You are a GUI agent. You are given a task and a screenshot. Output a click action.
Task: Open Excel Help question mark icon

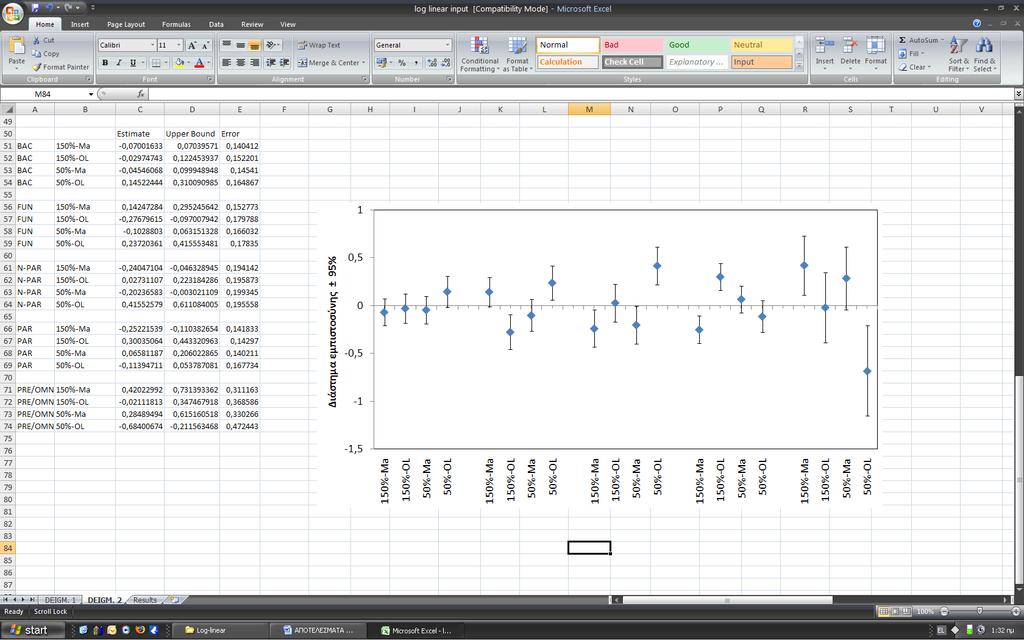pyautogui.click(x=977, y=24)
